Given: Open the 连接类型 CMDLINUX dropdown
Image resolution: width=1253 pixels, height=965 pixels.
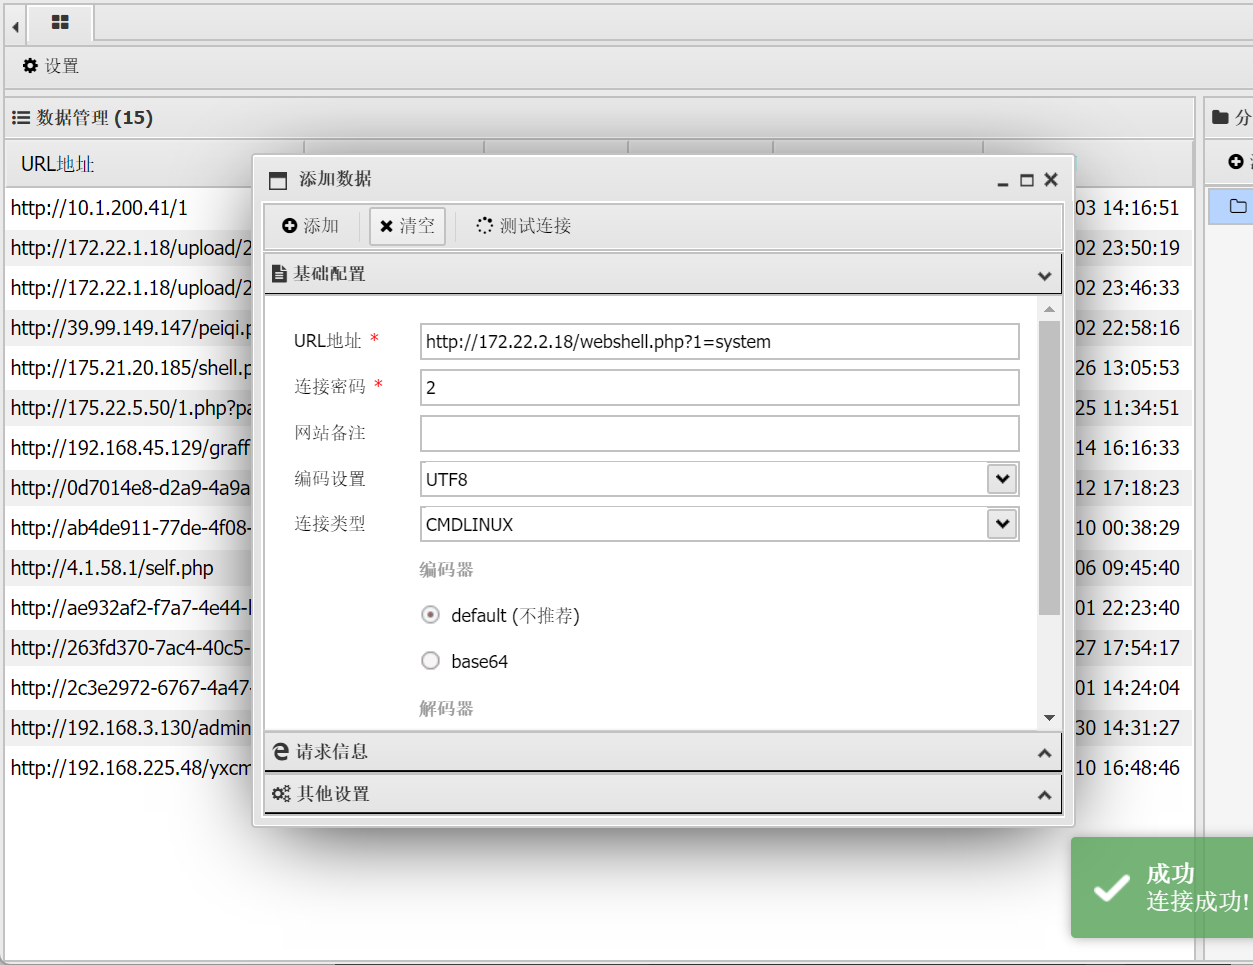Looking at the screenshot, I should (1001, 524).
